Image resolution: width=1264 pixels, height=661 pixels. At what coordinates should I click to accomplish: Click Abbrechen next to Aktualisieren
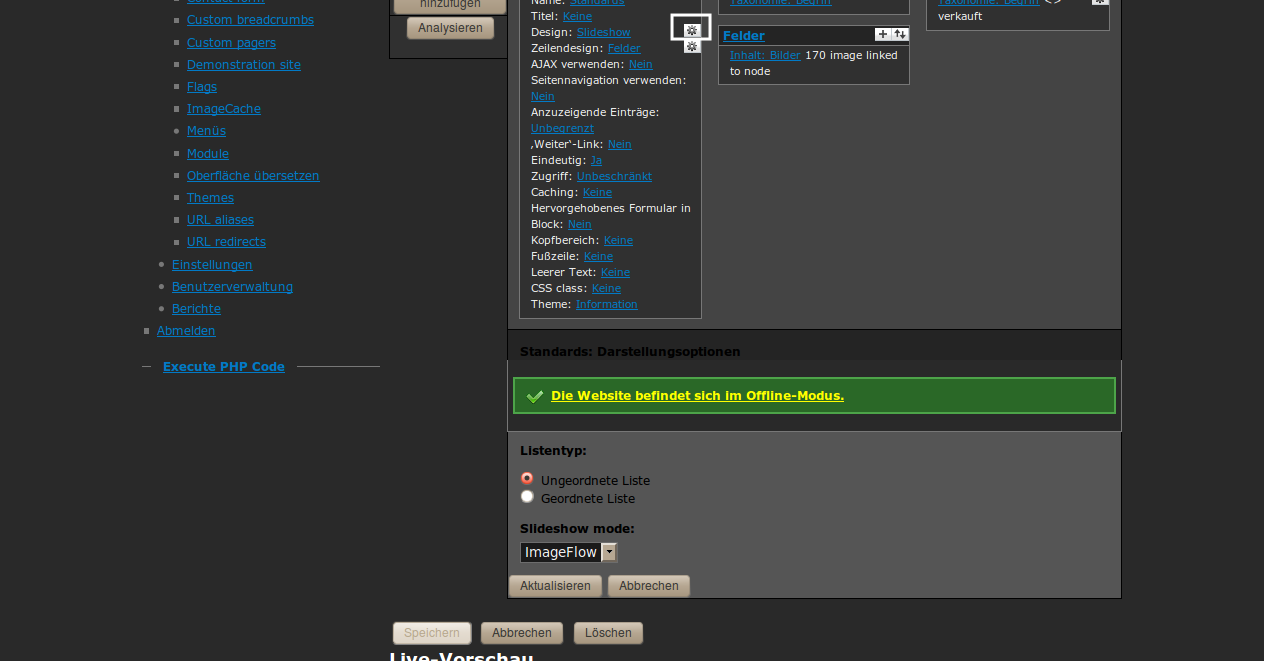pyautogui.click(x=648, y=586)
